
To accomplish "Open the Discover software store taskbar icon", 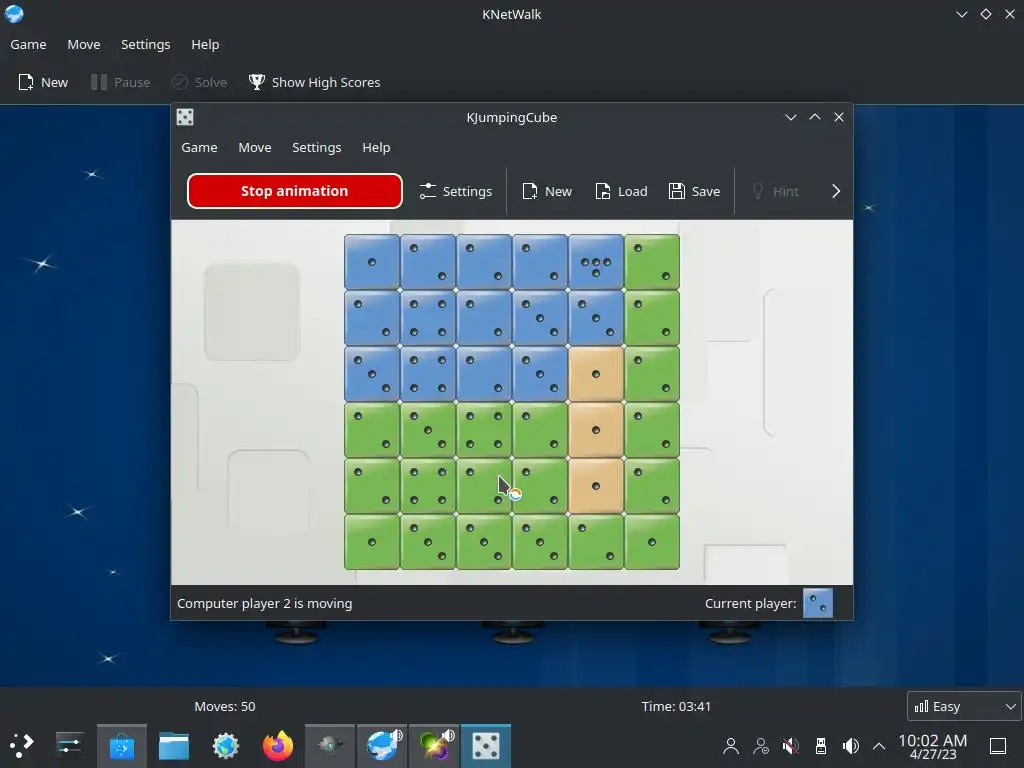I will tap(121, 746).
